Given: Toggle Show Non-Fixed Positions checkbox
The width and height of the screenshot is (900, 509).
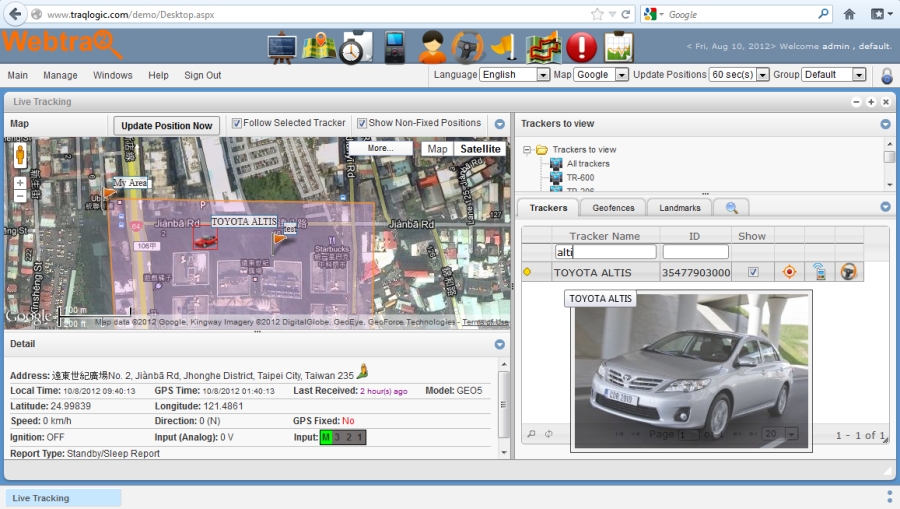Looking at the screenshot, I should (362, 123).
